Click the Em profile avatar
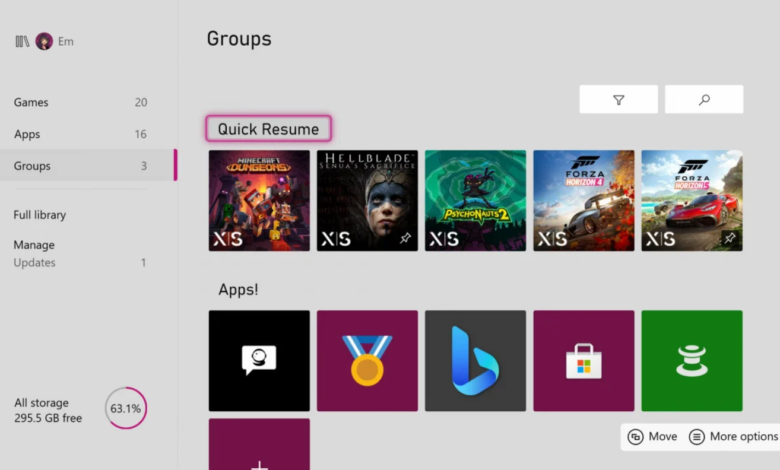The width and height of the screenshot is (780, 470). [44, 41]
